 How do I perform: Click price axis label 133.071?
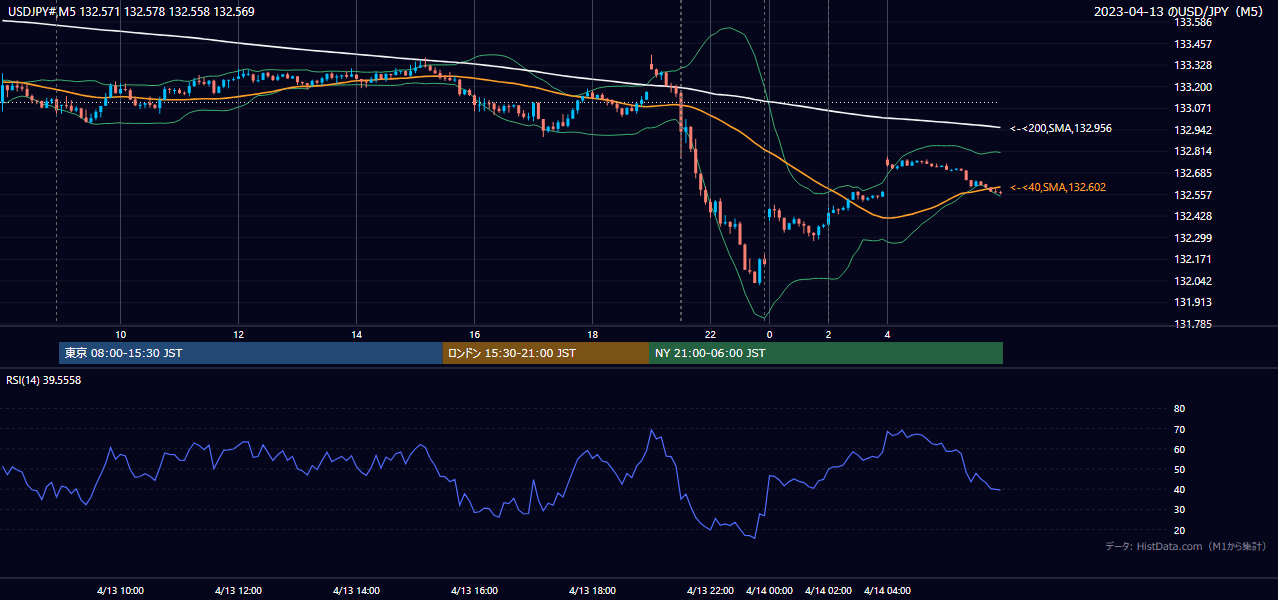coord(1193,108)
